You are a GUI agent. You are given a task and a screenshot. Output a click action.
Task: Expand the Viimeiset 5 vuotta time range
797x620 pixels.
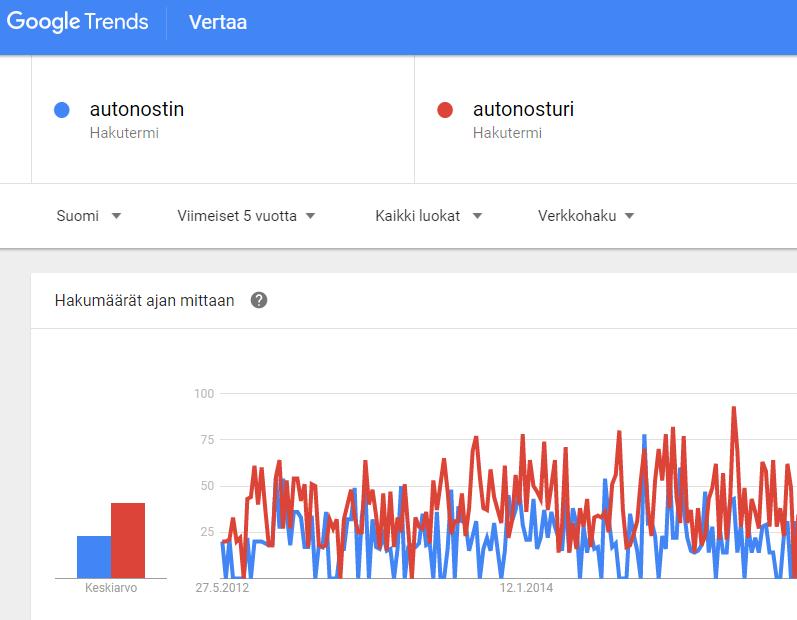(x=246, y=216)
